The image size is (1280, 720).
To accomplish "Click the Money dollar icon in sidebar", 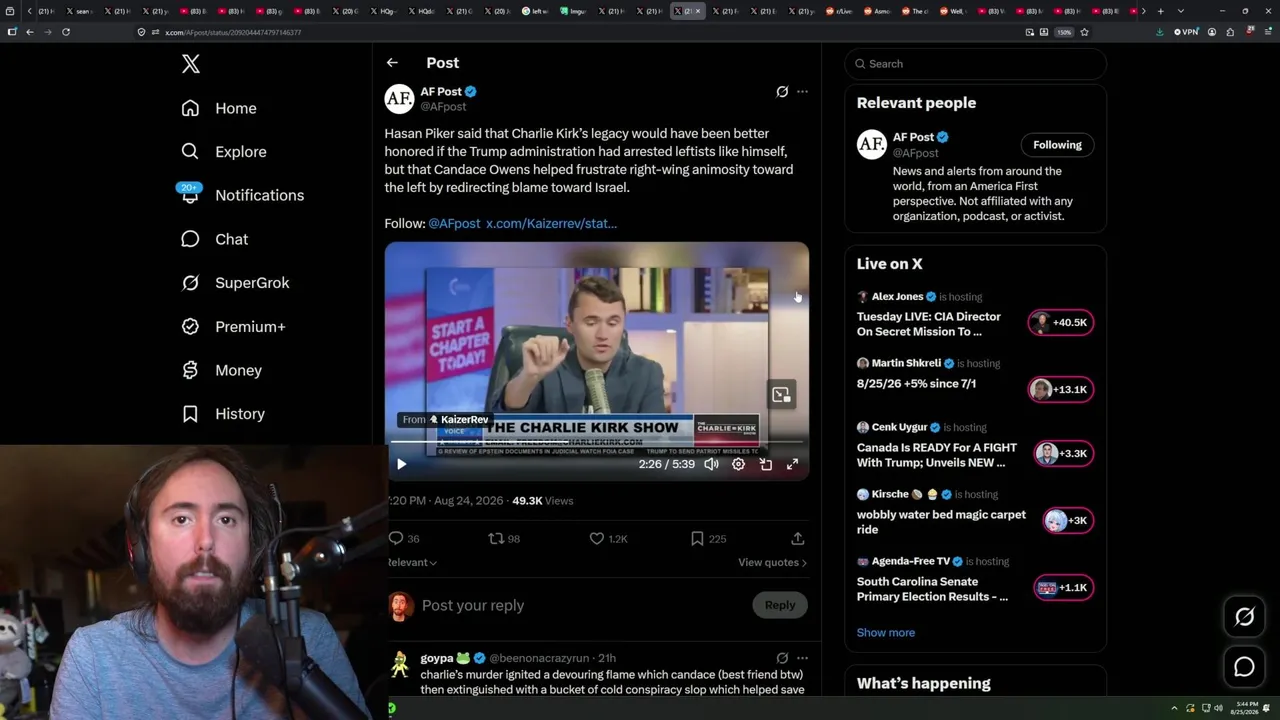I will coord(190,370).
